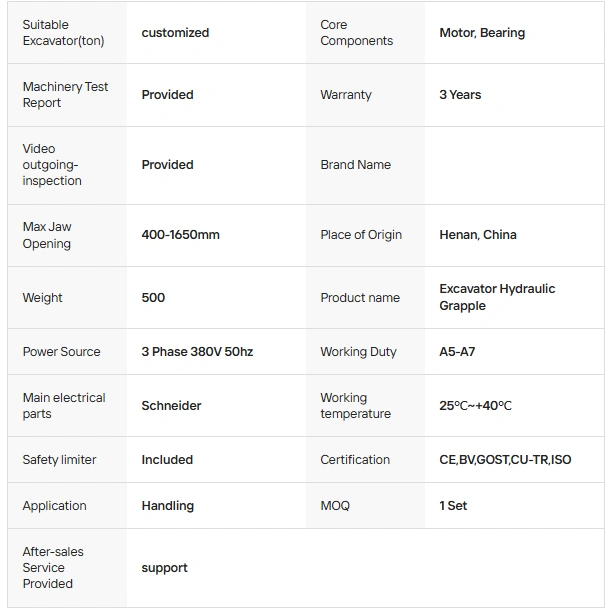Select the weight value '500'
The height and width of the screenshot is (613, 610).
coord(153,298)
